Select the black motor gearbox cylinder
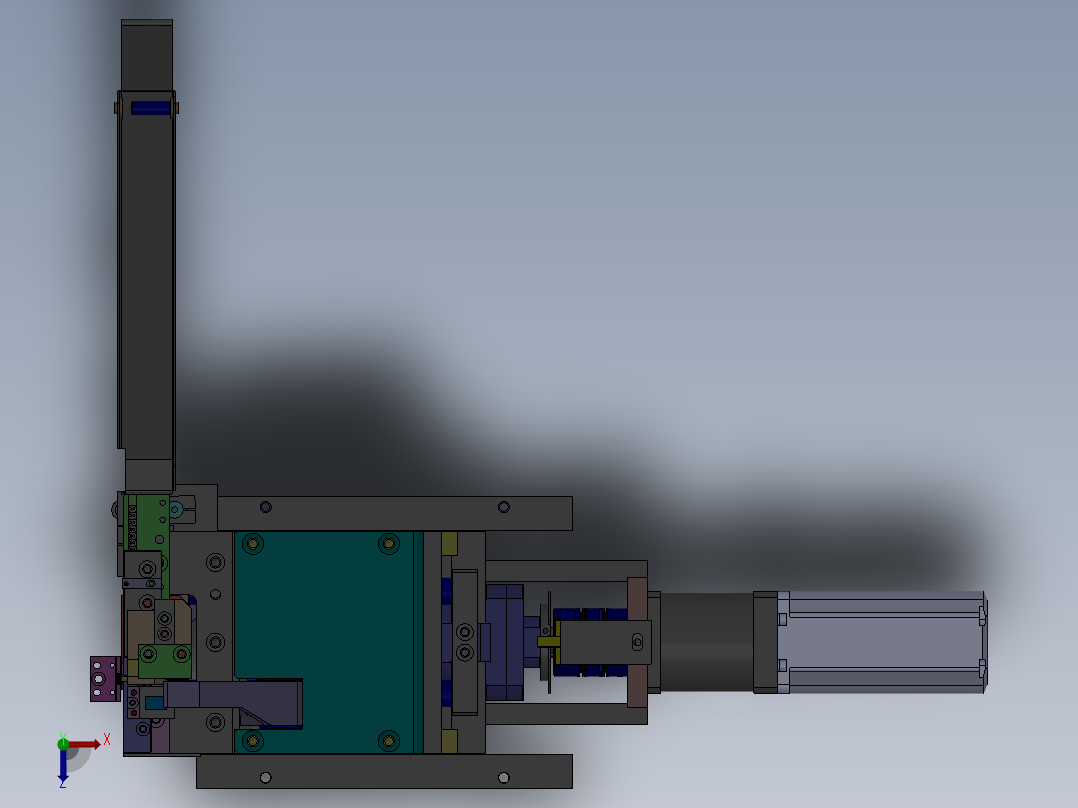 (707, 642)
